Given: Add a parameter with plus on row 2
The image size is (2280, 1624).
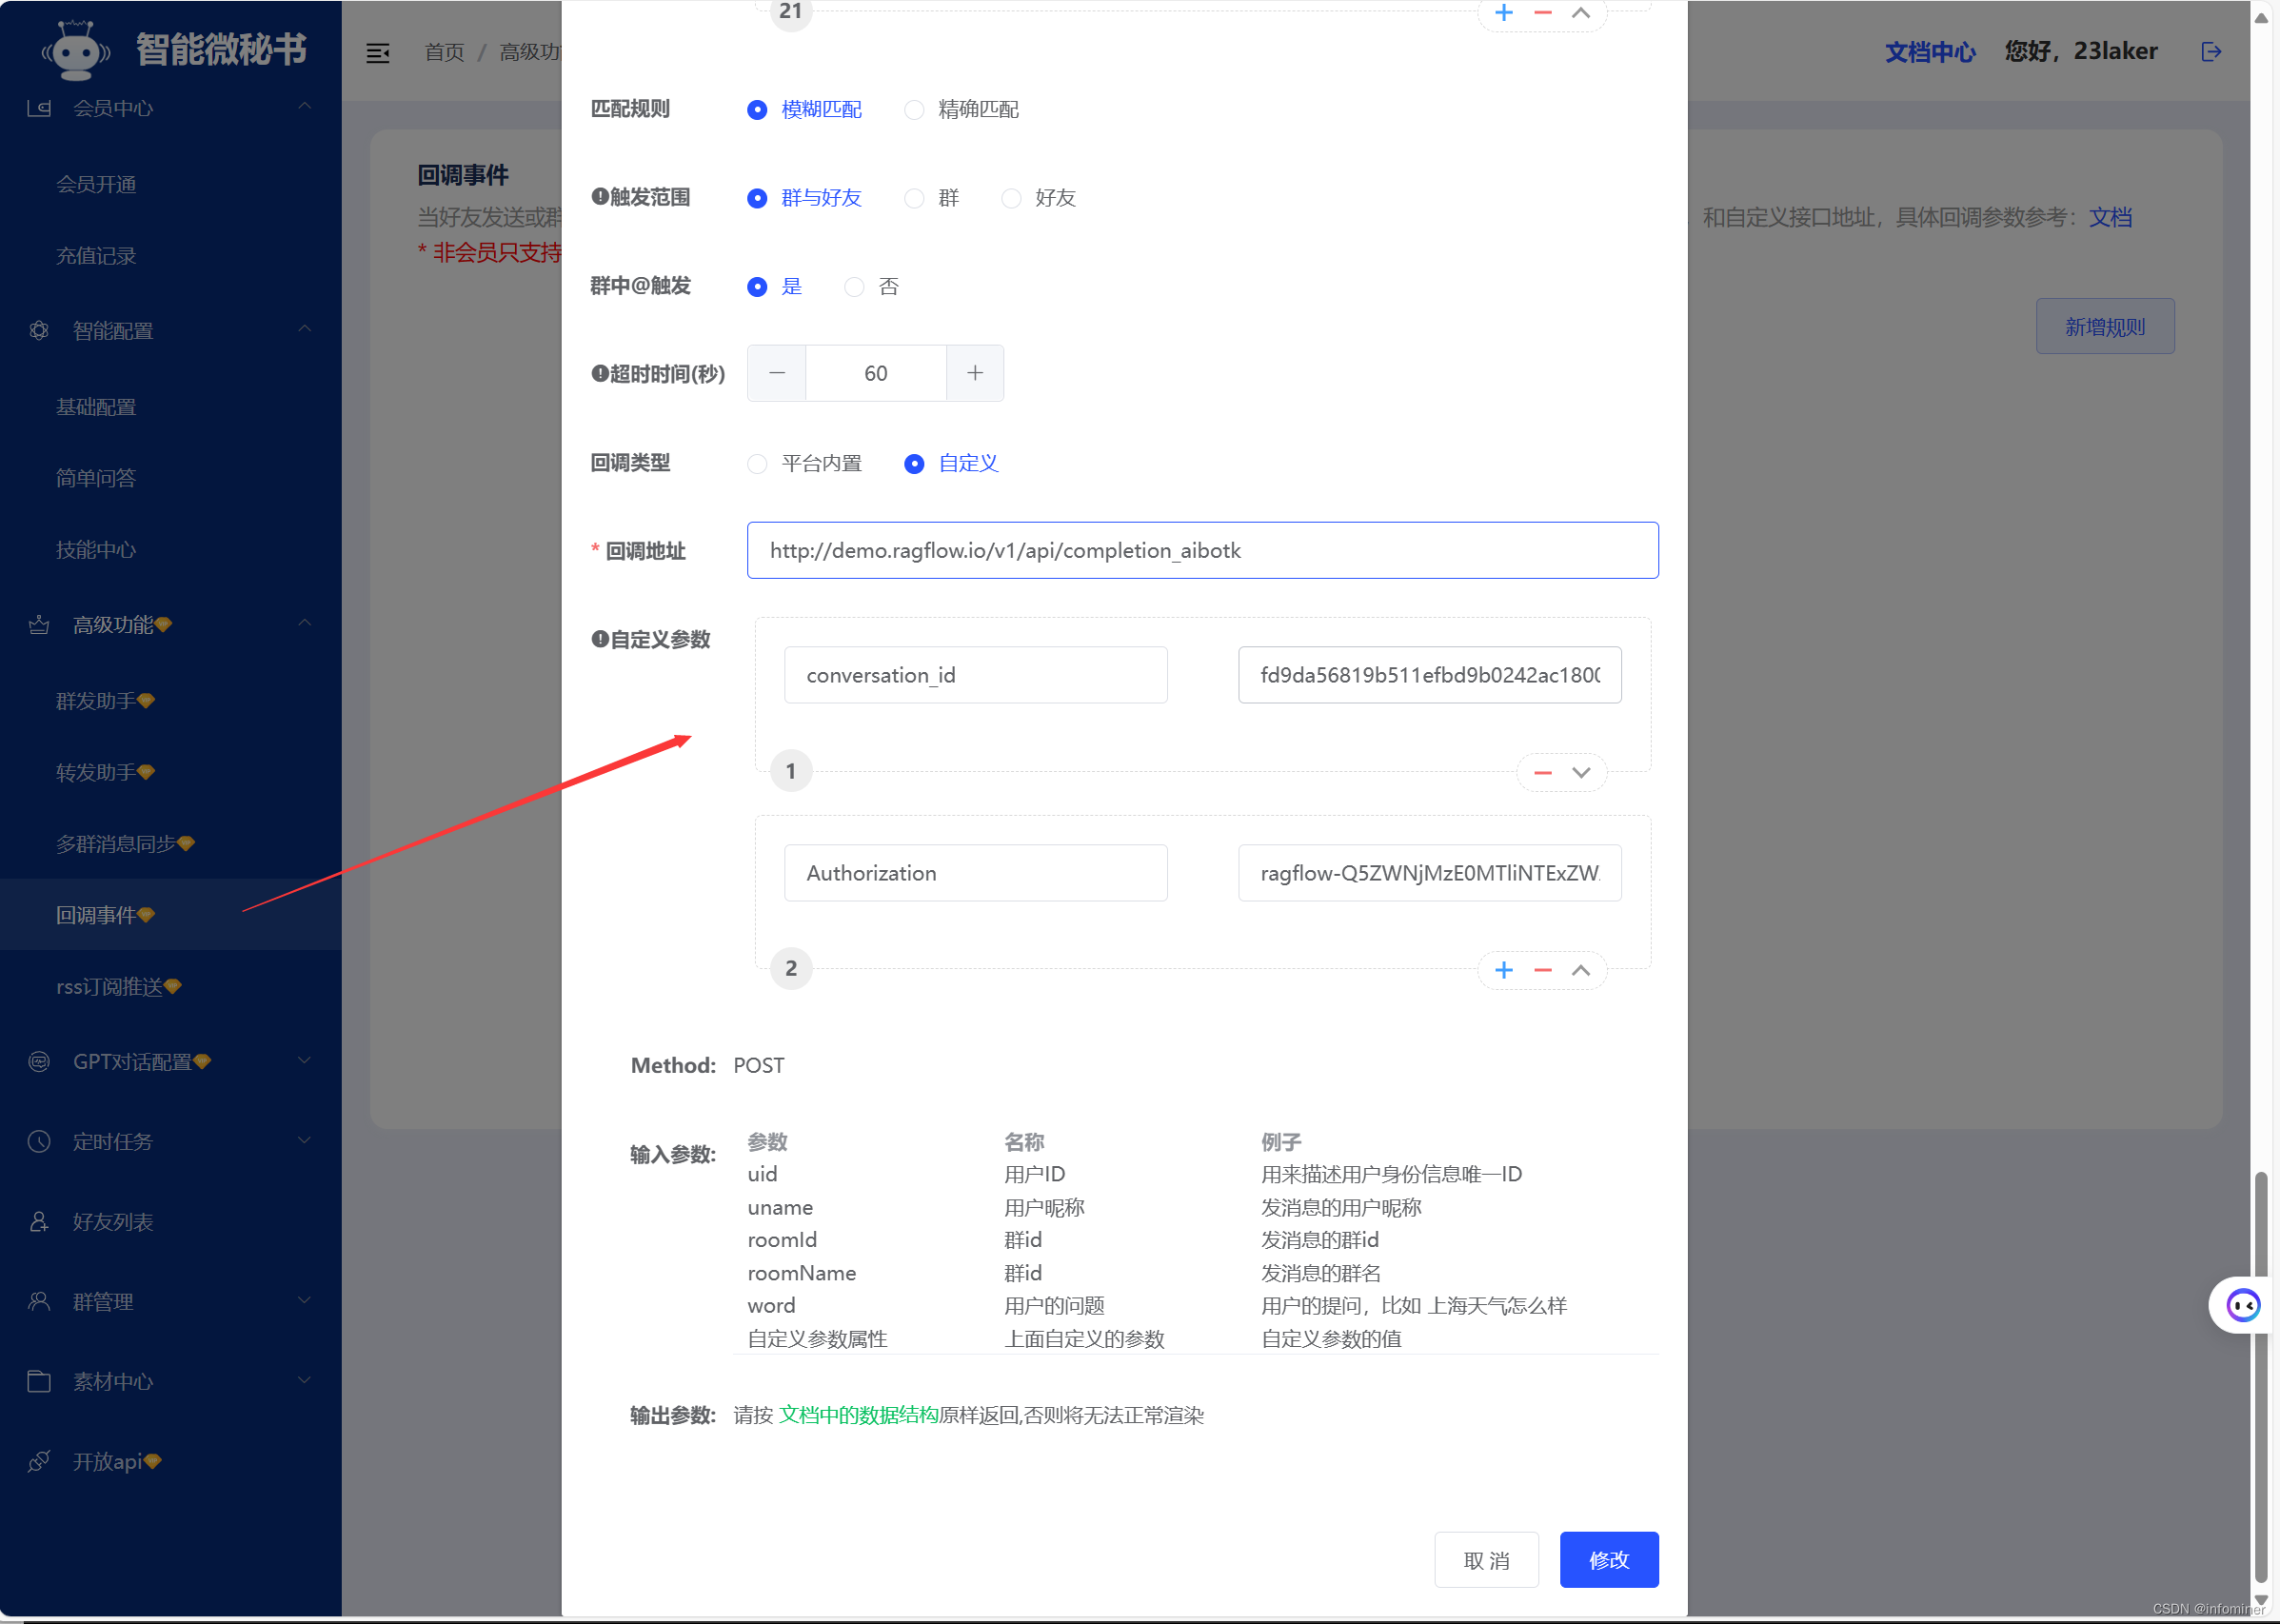Looking at the screenshot, I should point(1503,970).
